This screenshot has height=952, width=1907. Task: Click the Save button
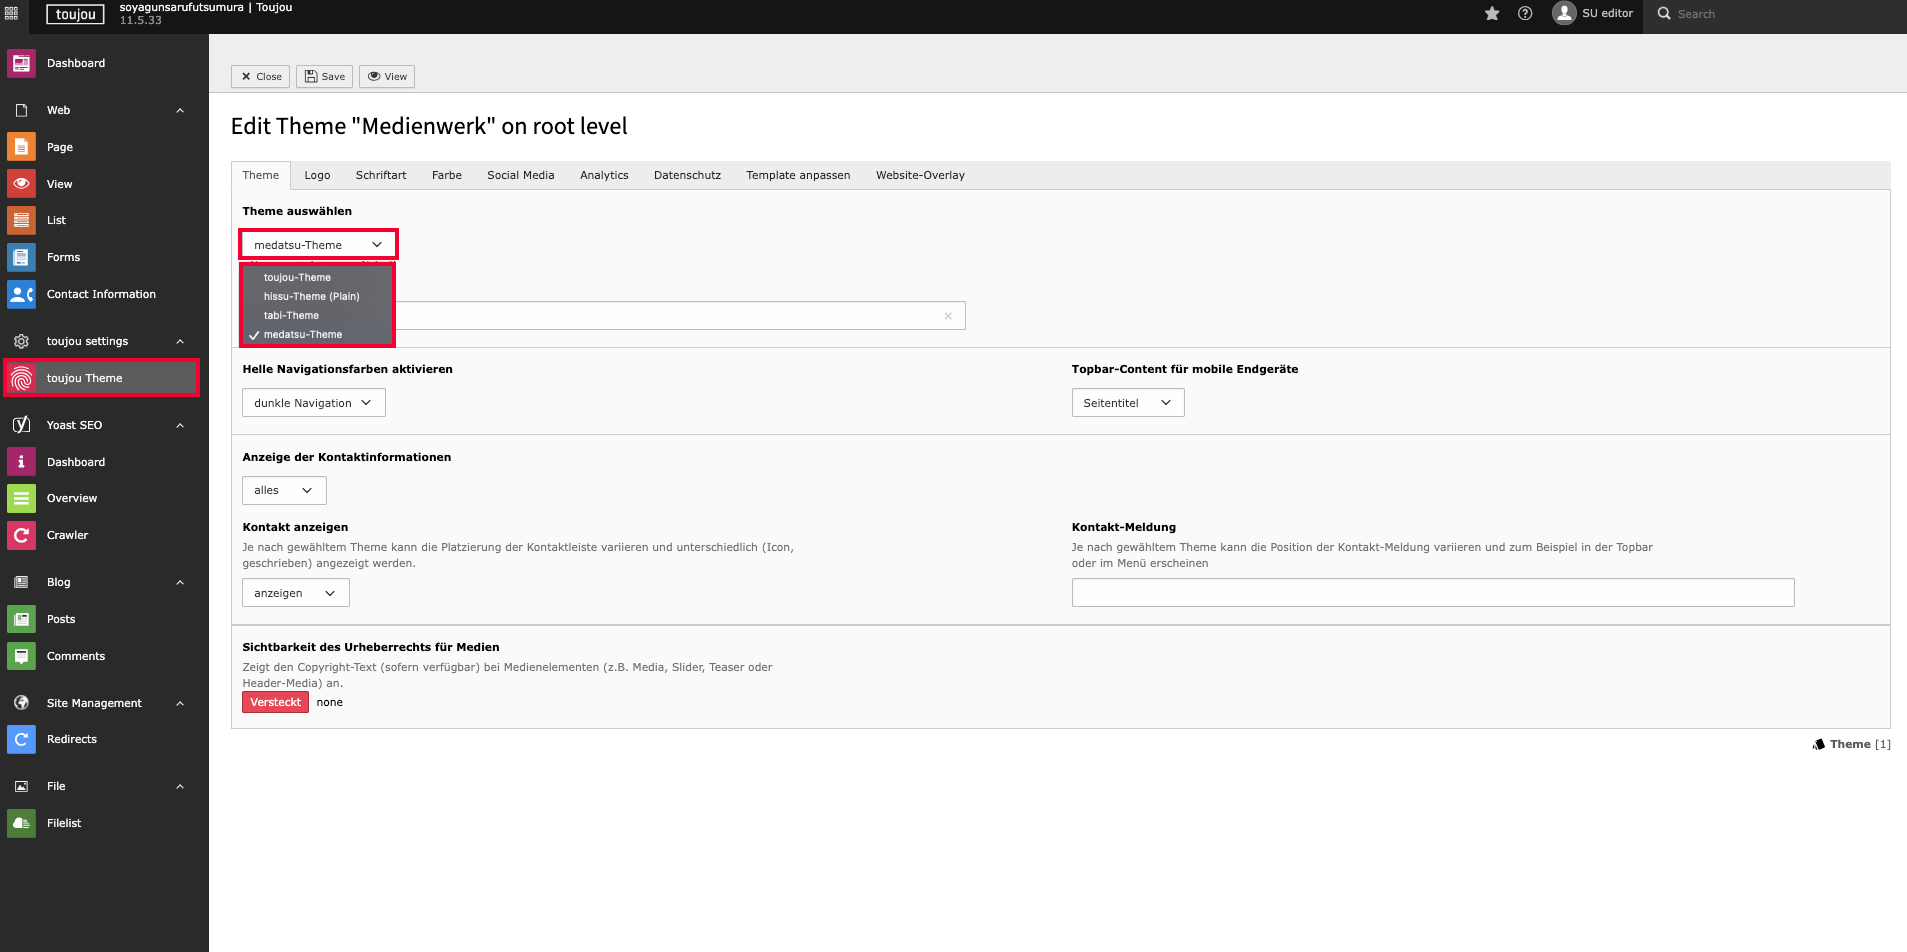point(325,77)
